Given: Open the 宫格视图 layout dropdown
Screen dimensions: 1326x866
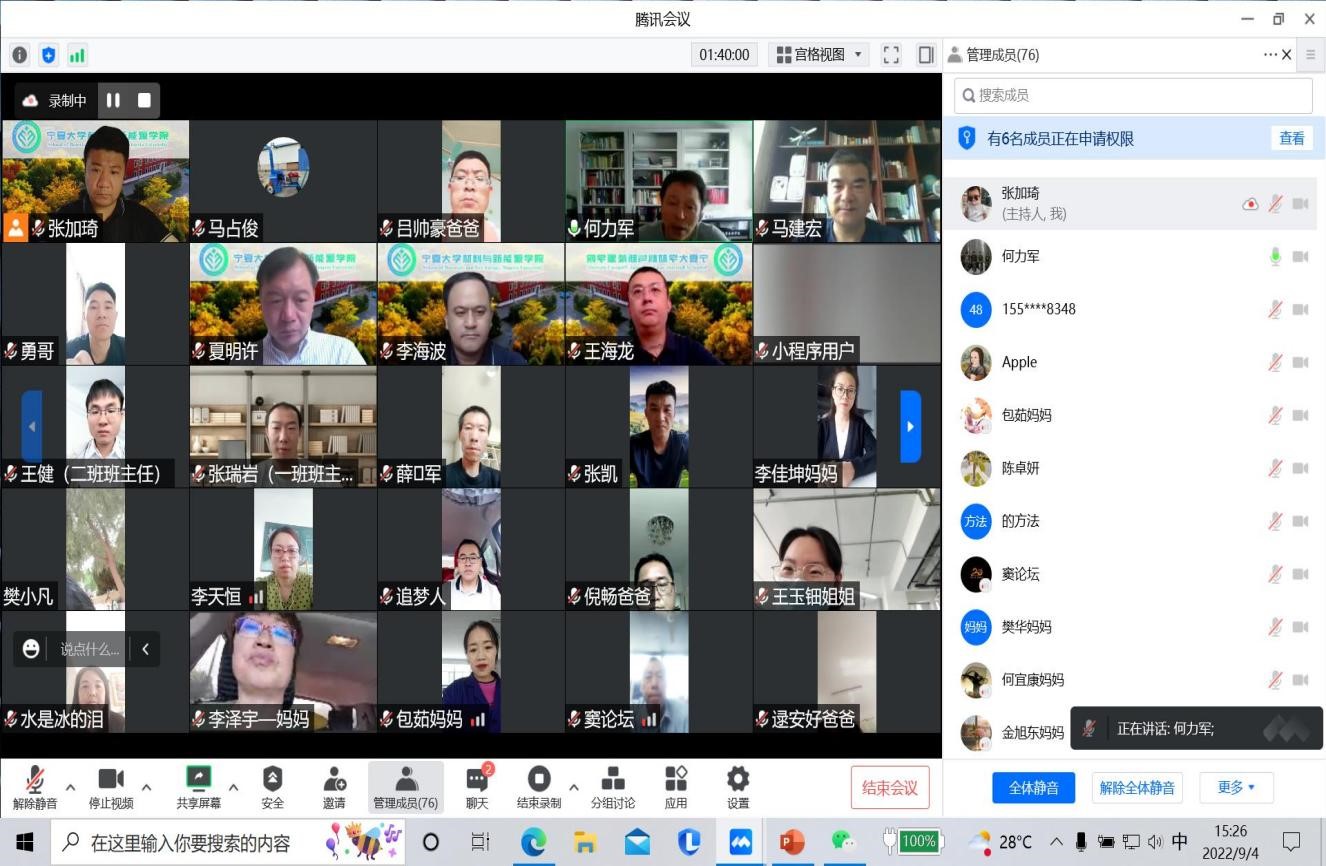Looking at the screenshot, I should [x=819, y=55].
